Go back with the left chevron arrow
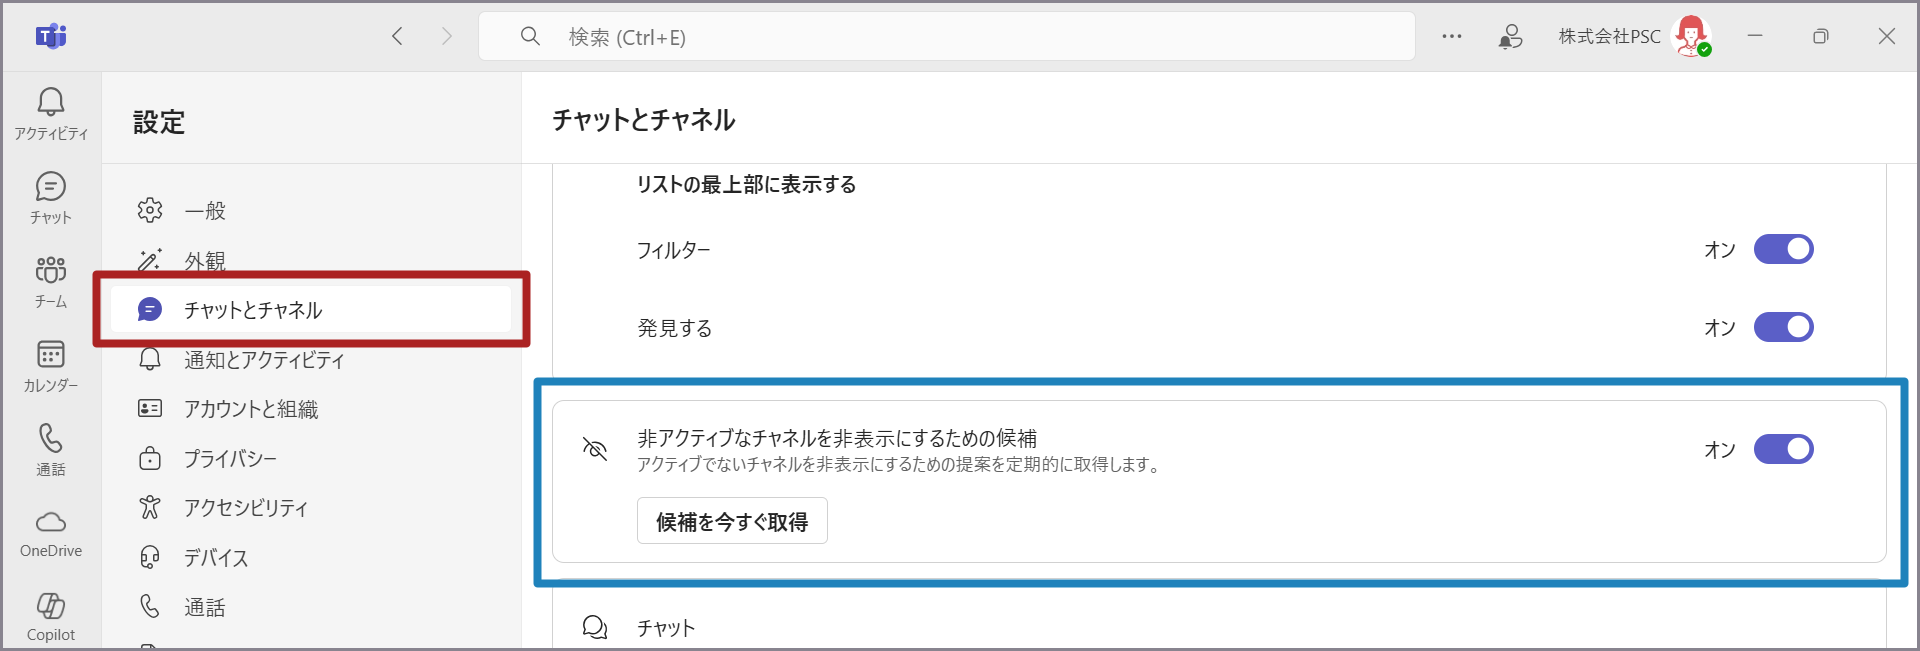Image resolution: width=1920 pixels, height=651 pixels. point(397,37)
